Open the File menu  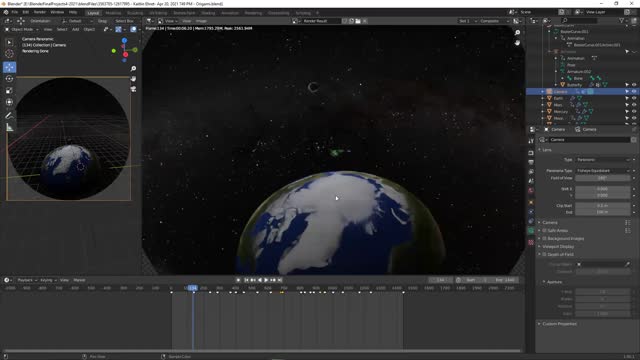click(15, 12)
